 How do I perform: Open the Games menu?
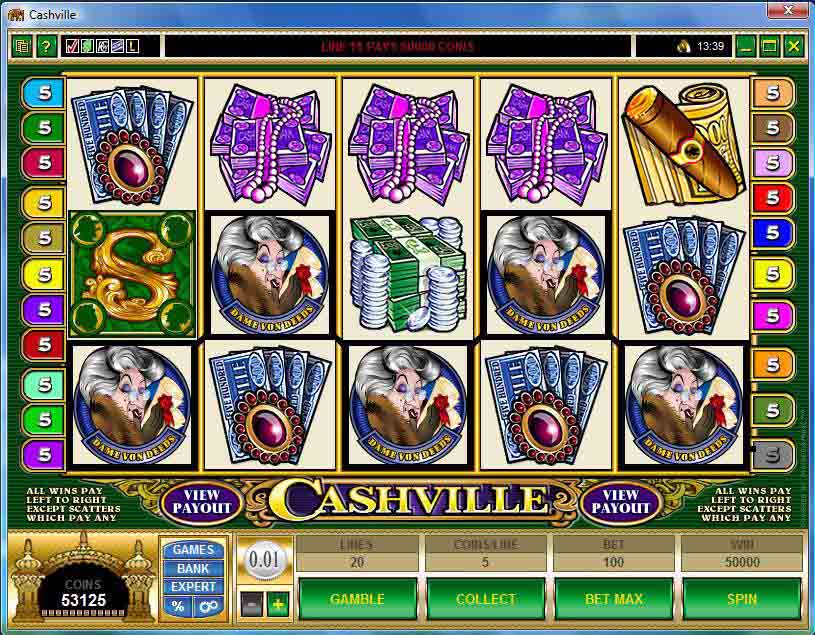click(x=193, y=550)
